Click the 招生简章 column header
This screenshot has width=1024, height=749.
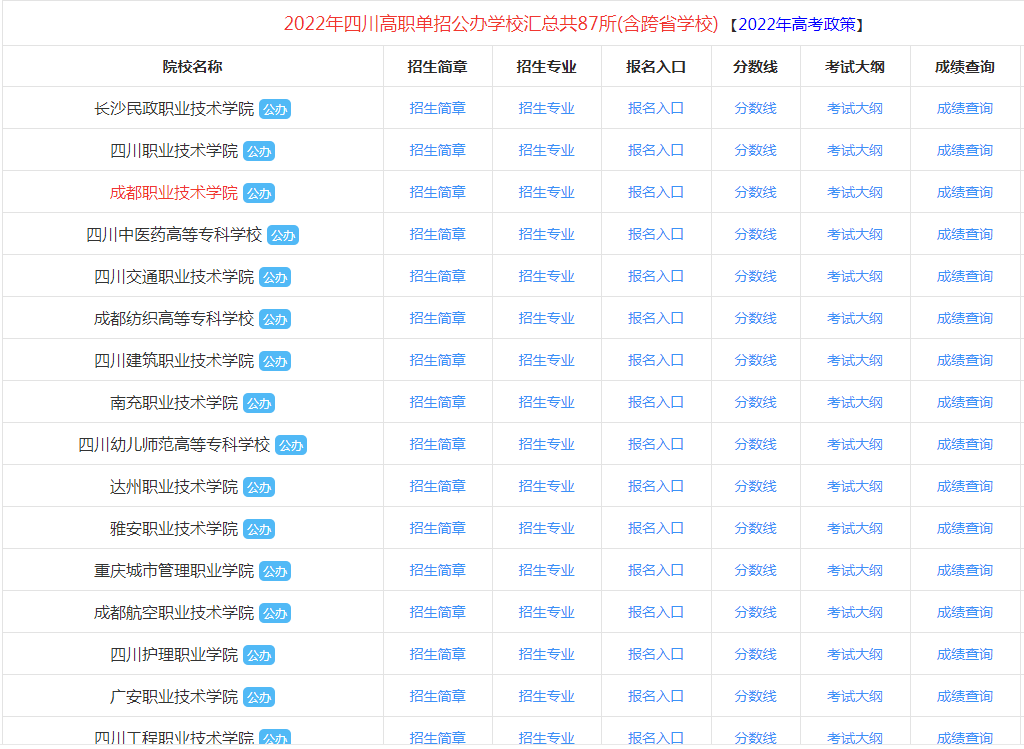(438, 67)
